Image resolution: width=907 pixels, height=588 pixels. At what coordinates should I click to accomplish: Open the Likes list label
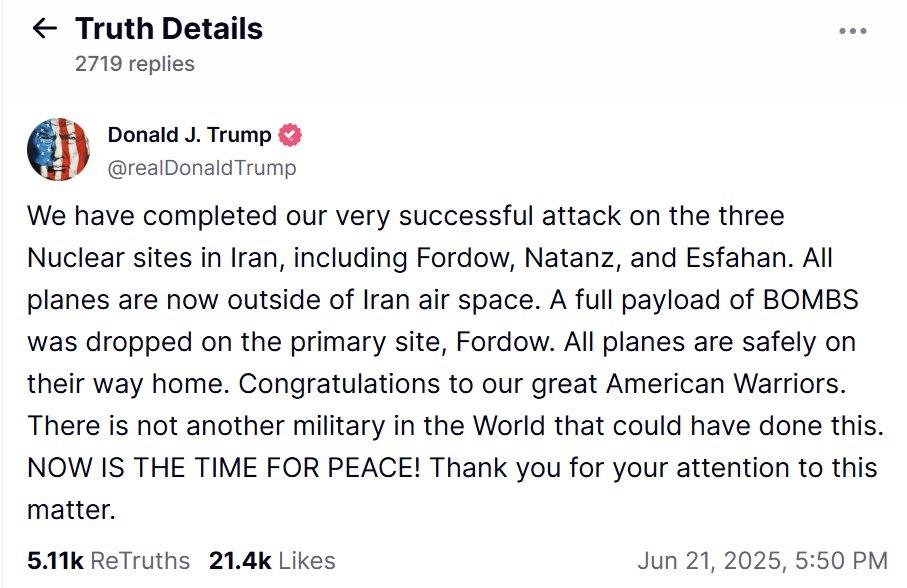(x=307, y=561)
